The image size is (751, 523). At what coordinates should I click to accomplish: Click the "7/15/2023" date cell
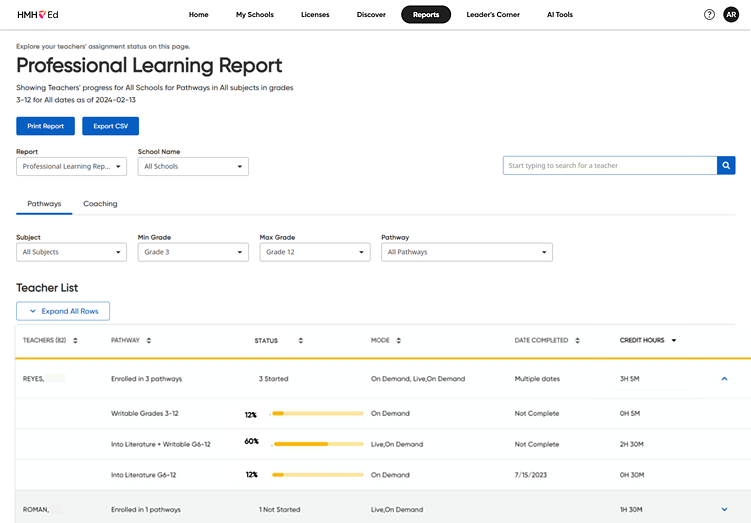point(531,475)
